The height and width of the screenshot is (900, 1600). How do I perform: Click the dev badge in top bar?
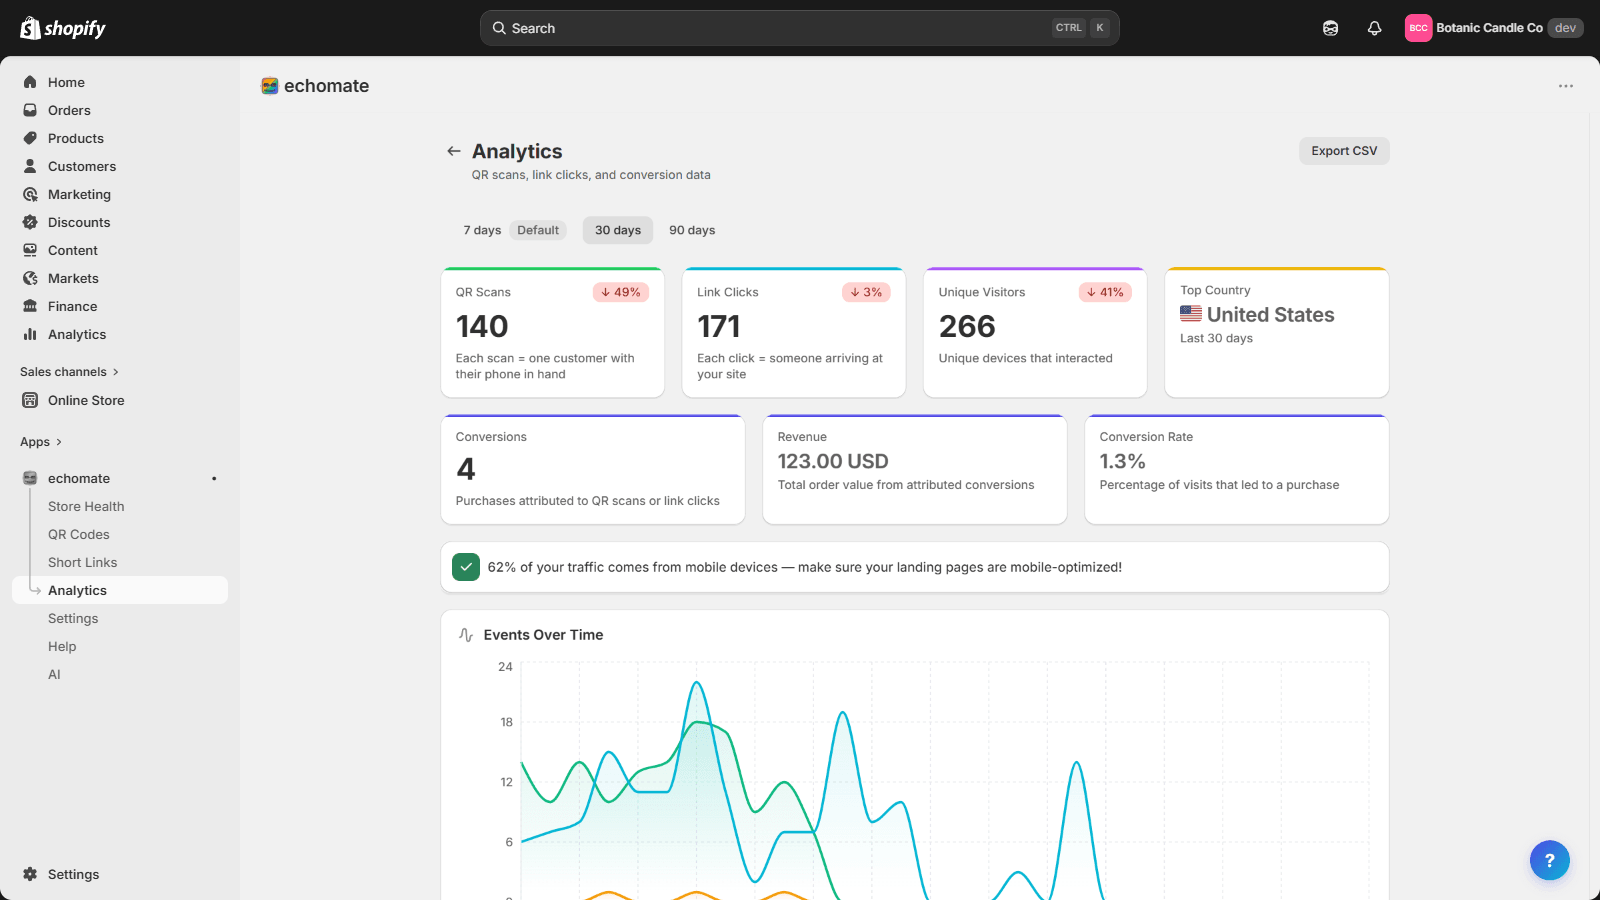tap(1566, 28)
